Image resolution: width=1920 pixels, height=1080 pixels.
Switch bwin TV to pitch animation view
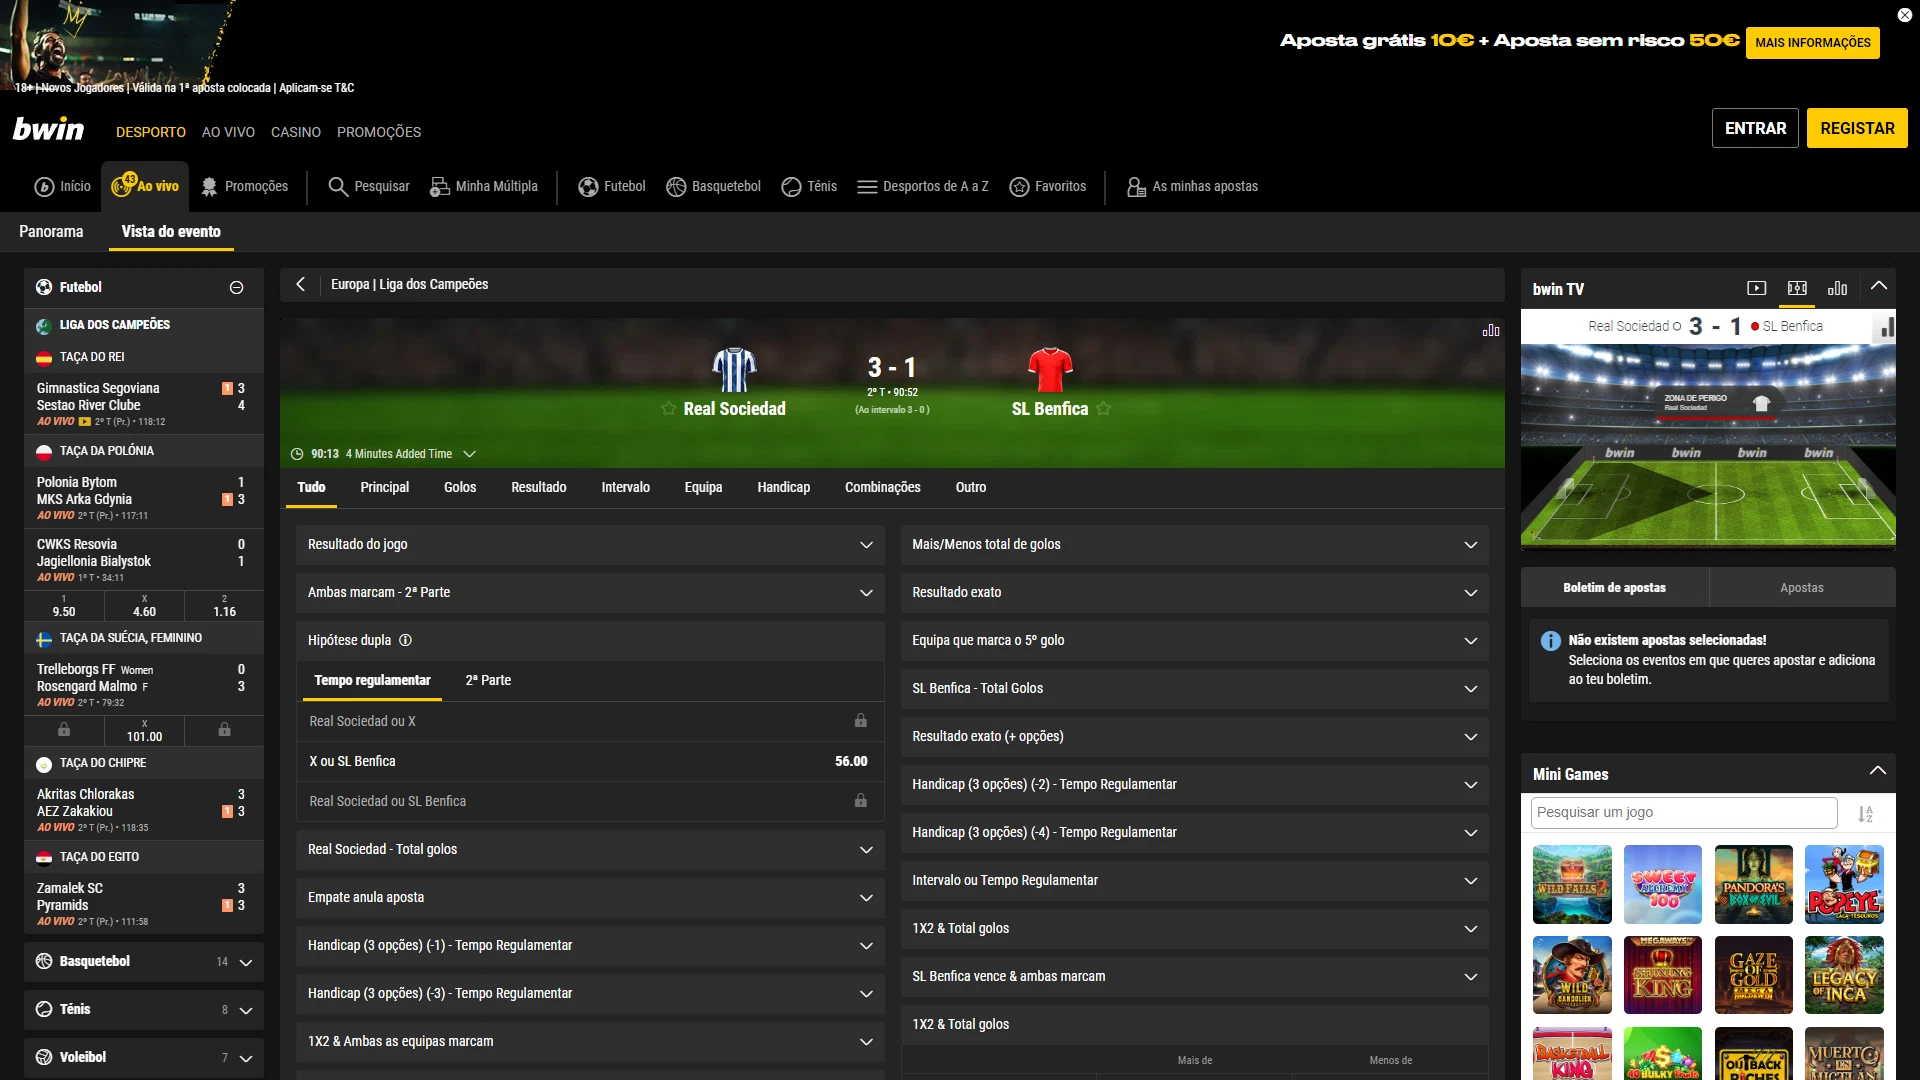(x=1797, y=289)
